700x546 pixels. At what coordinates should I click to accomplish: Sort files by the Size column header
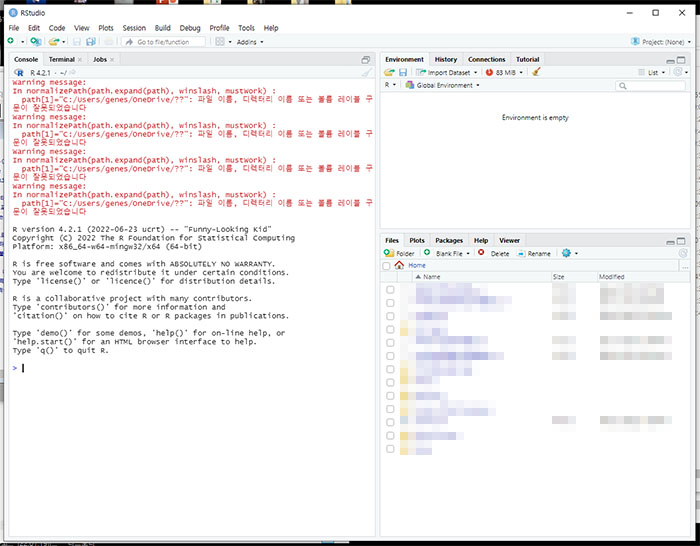pyautogui.click(x=574, y=277)
